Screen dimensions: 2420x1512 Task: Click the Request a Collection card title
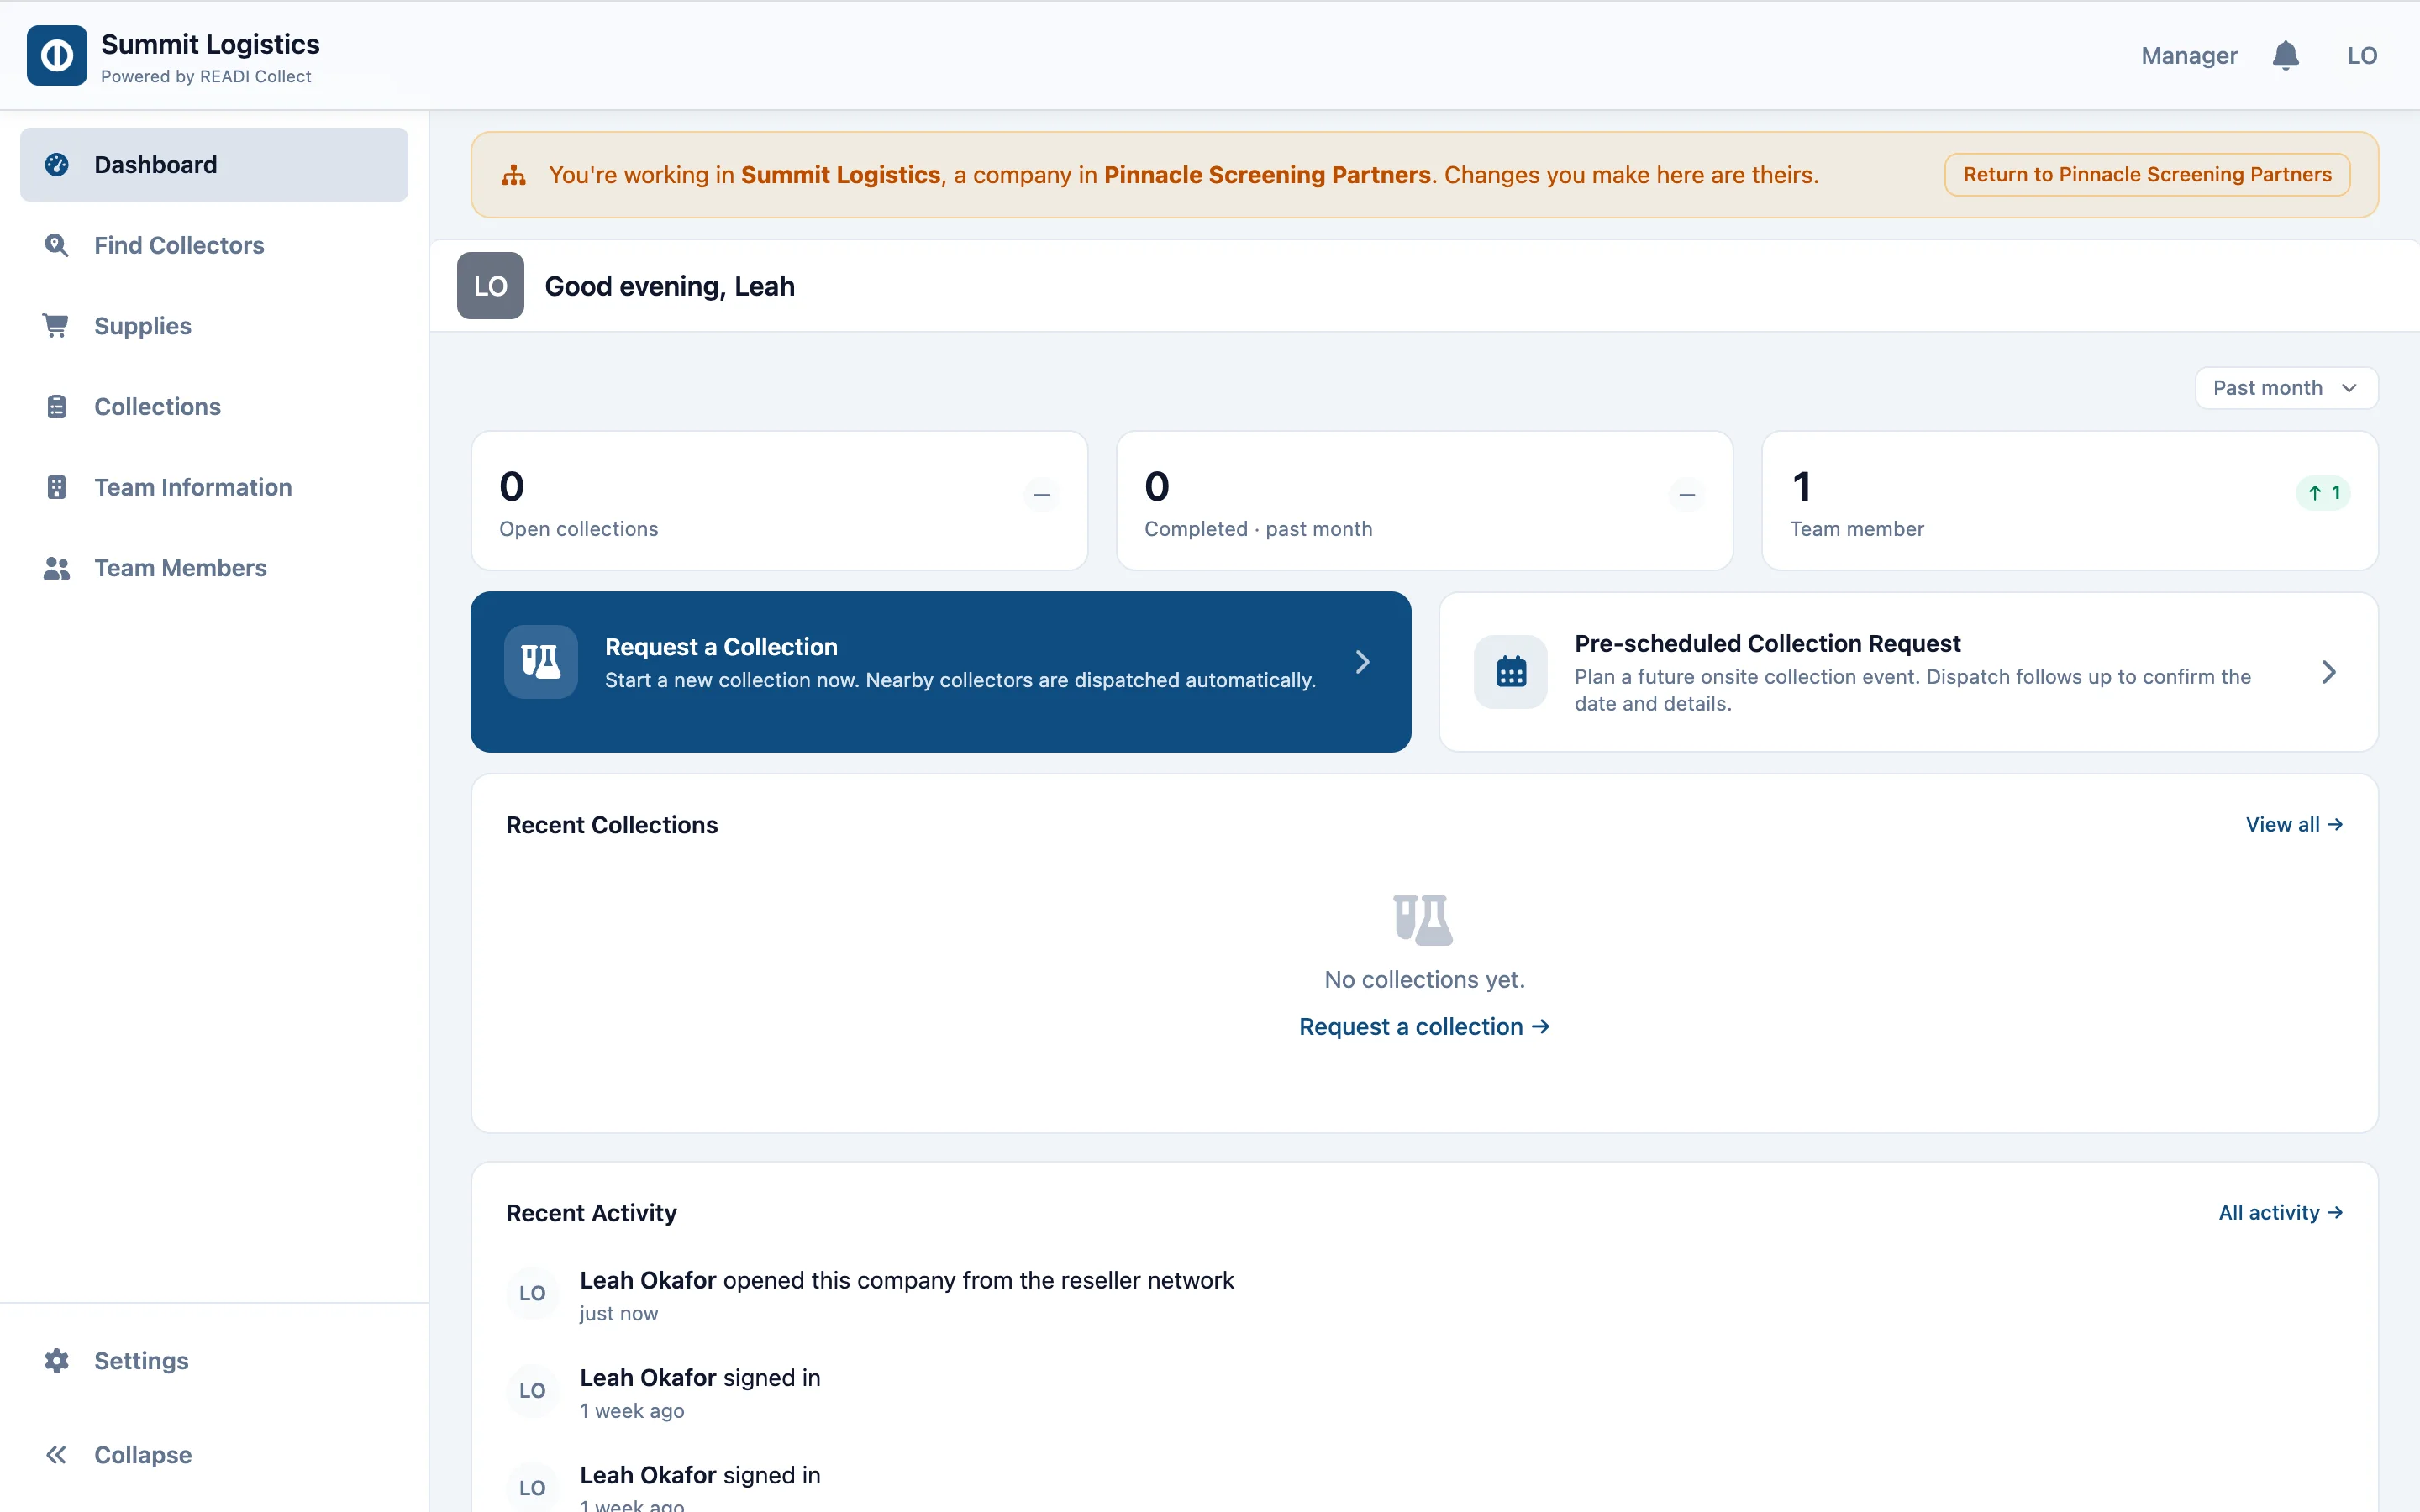pos(721,647)
